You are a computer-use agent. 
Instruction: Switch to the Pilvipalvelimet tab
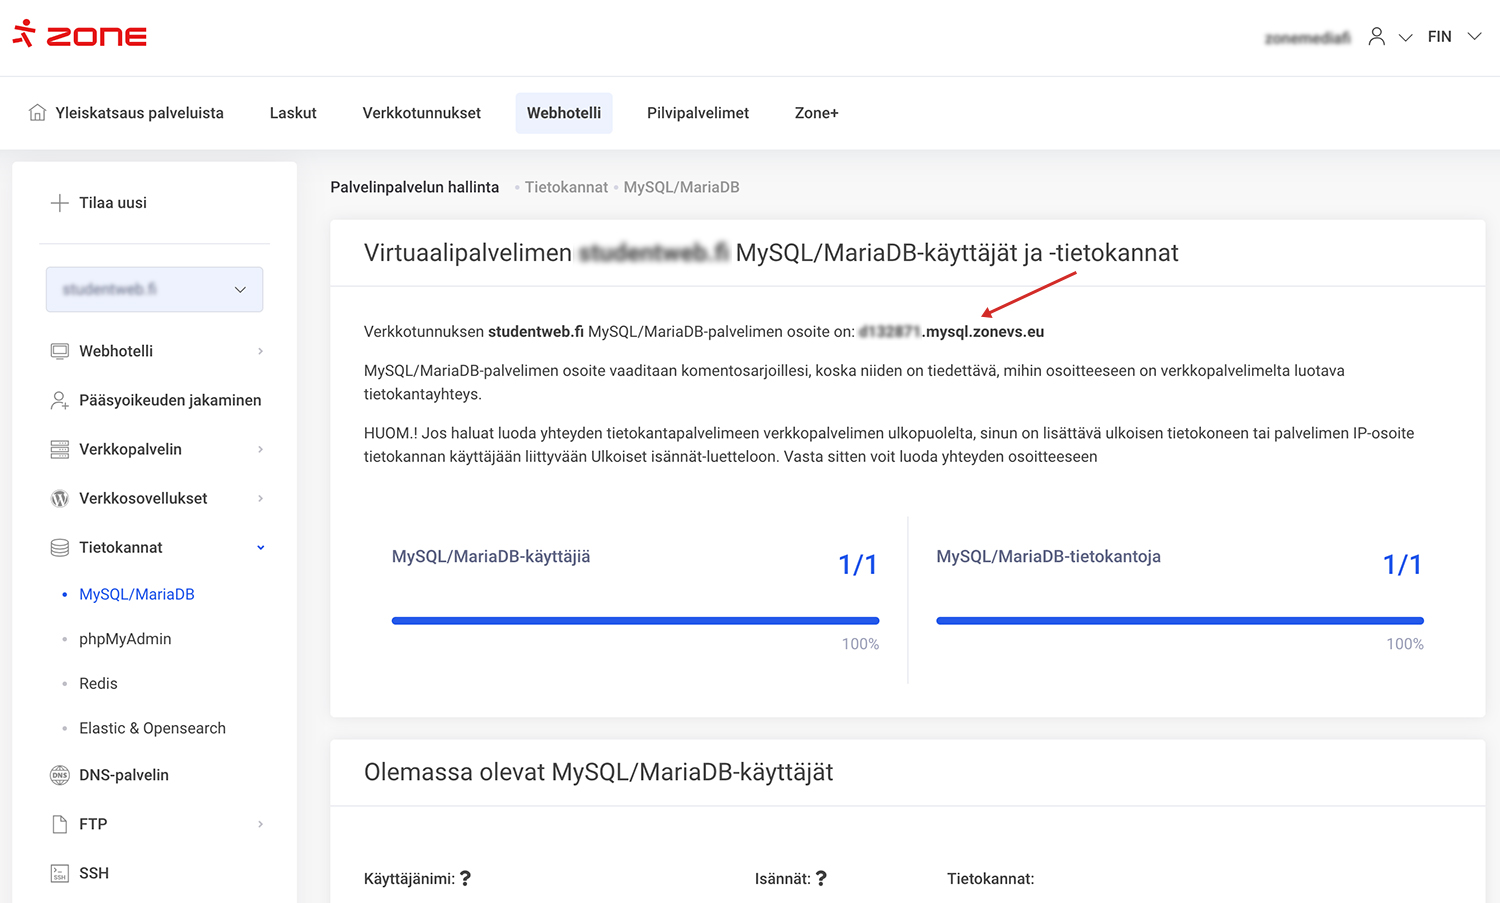[x=697, y=113]
